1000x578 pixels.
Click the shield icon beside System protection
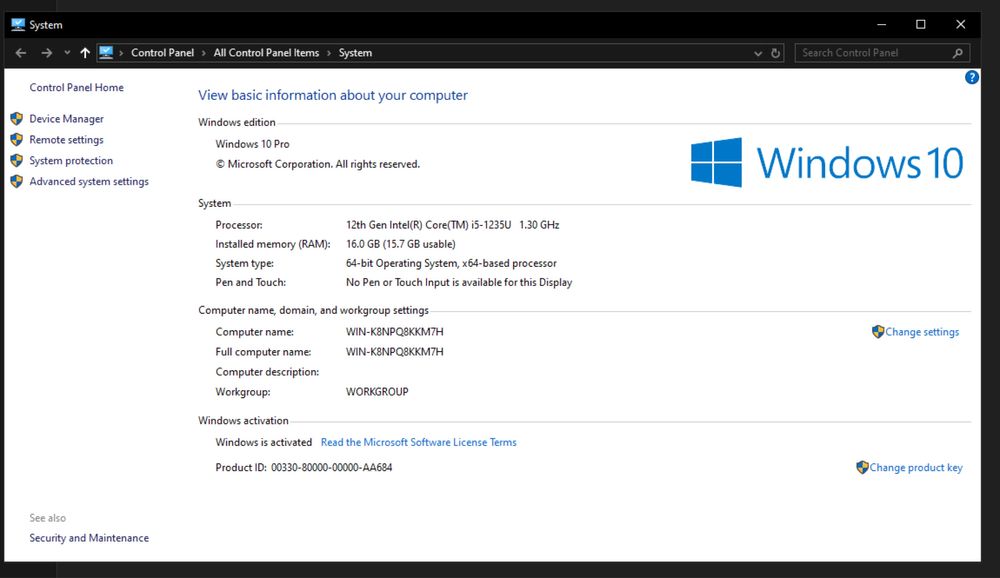click(16, 161)
